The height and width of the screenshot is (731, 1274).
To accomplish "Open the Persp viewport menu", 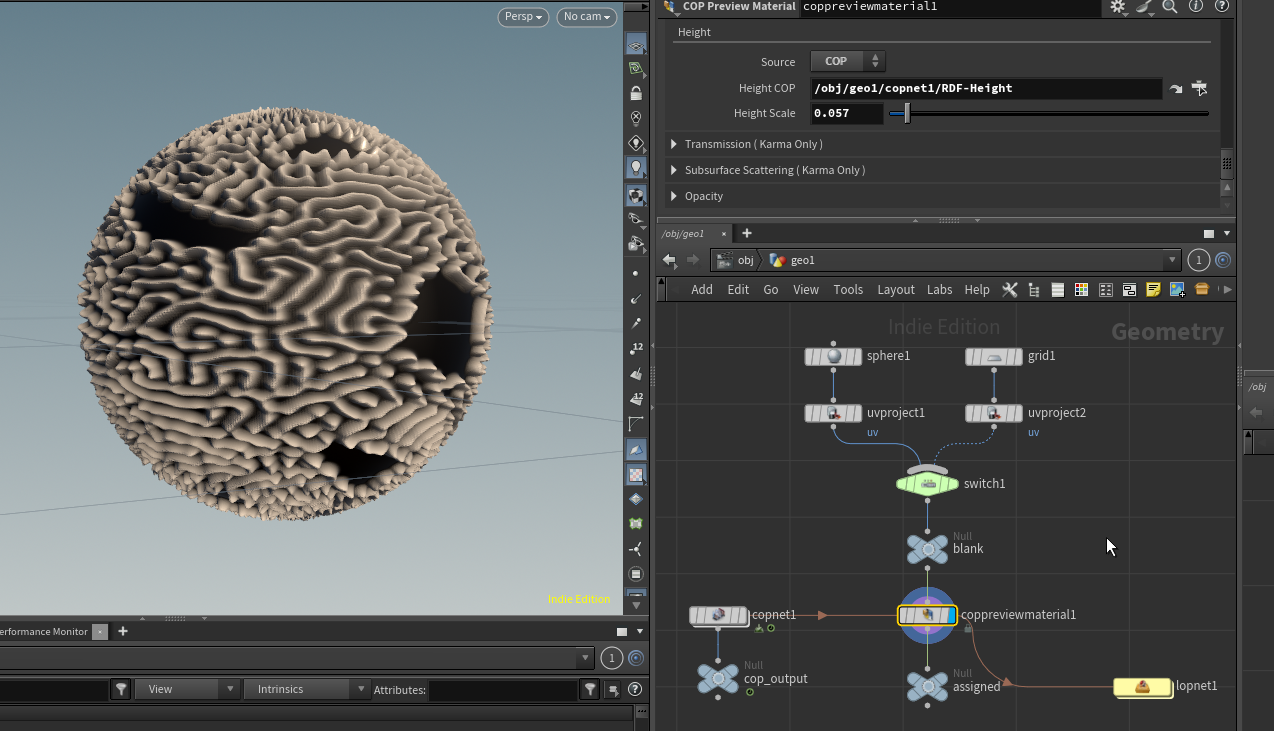I will 524,17.
